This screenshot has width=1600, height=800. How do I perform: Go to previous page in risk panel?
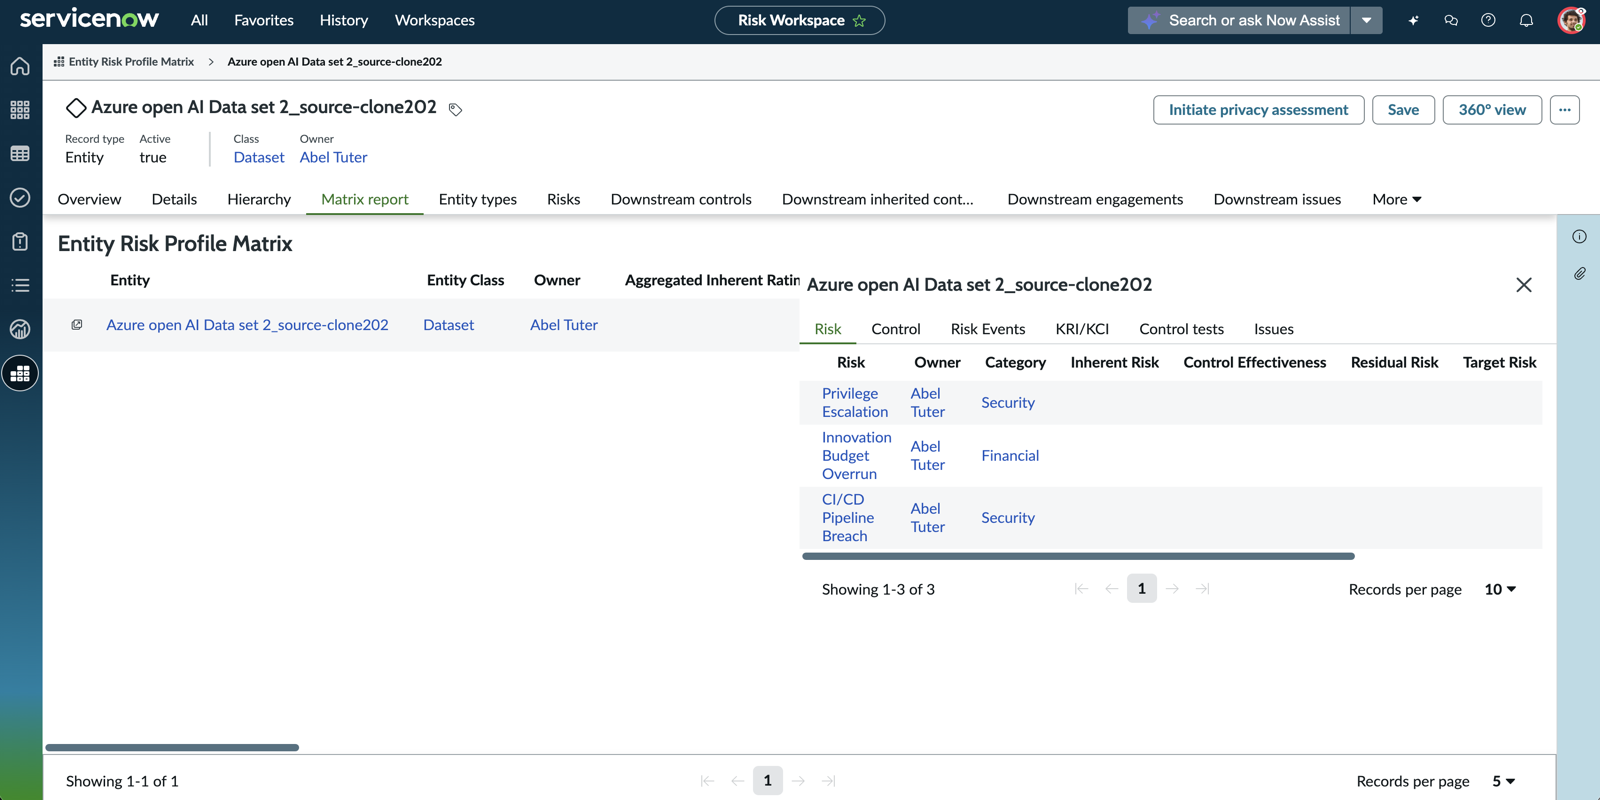coord(1111,589)
